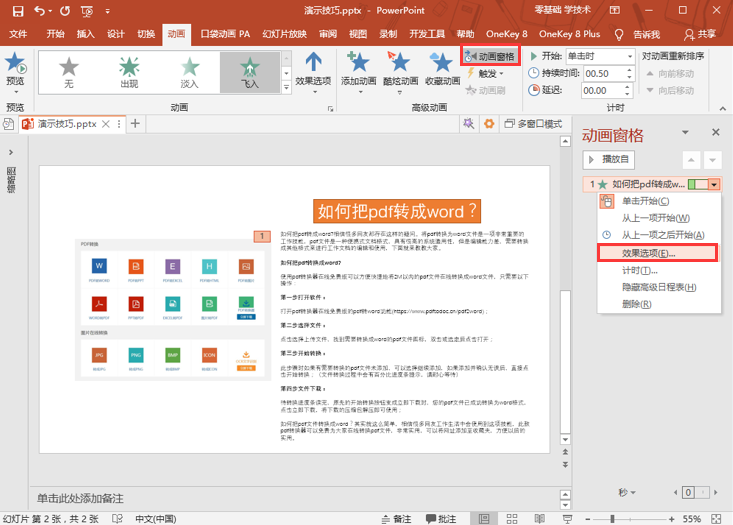
Task: Open the 口袋动画 PA tab
Action: pyautogui.click(x=225, y=34)
